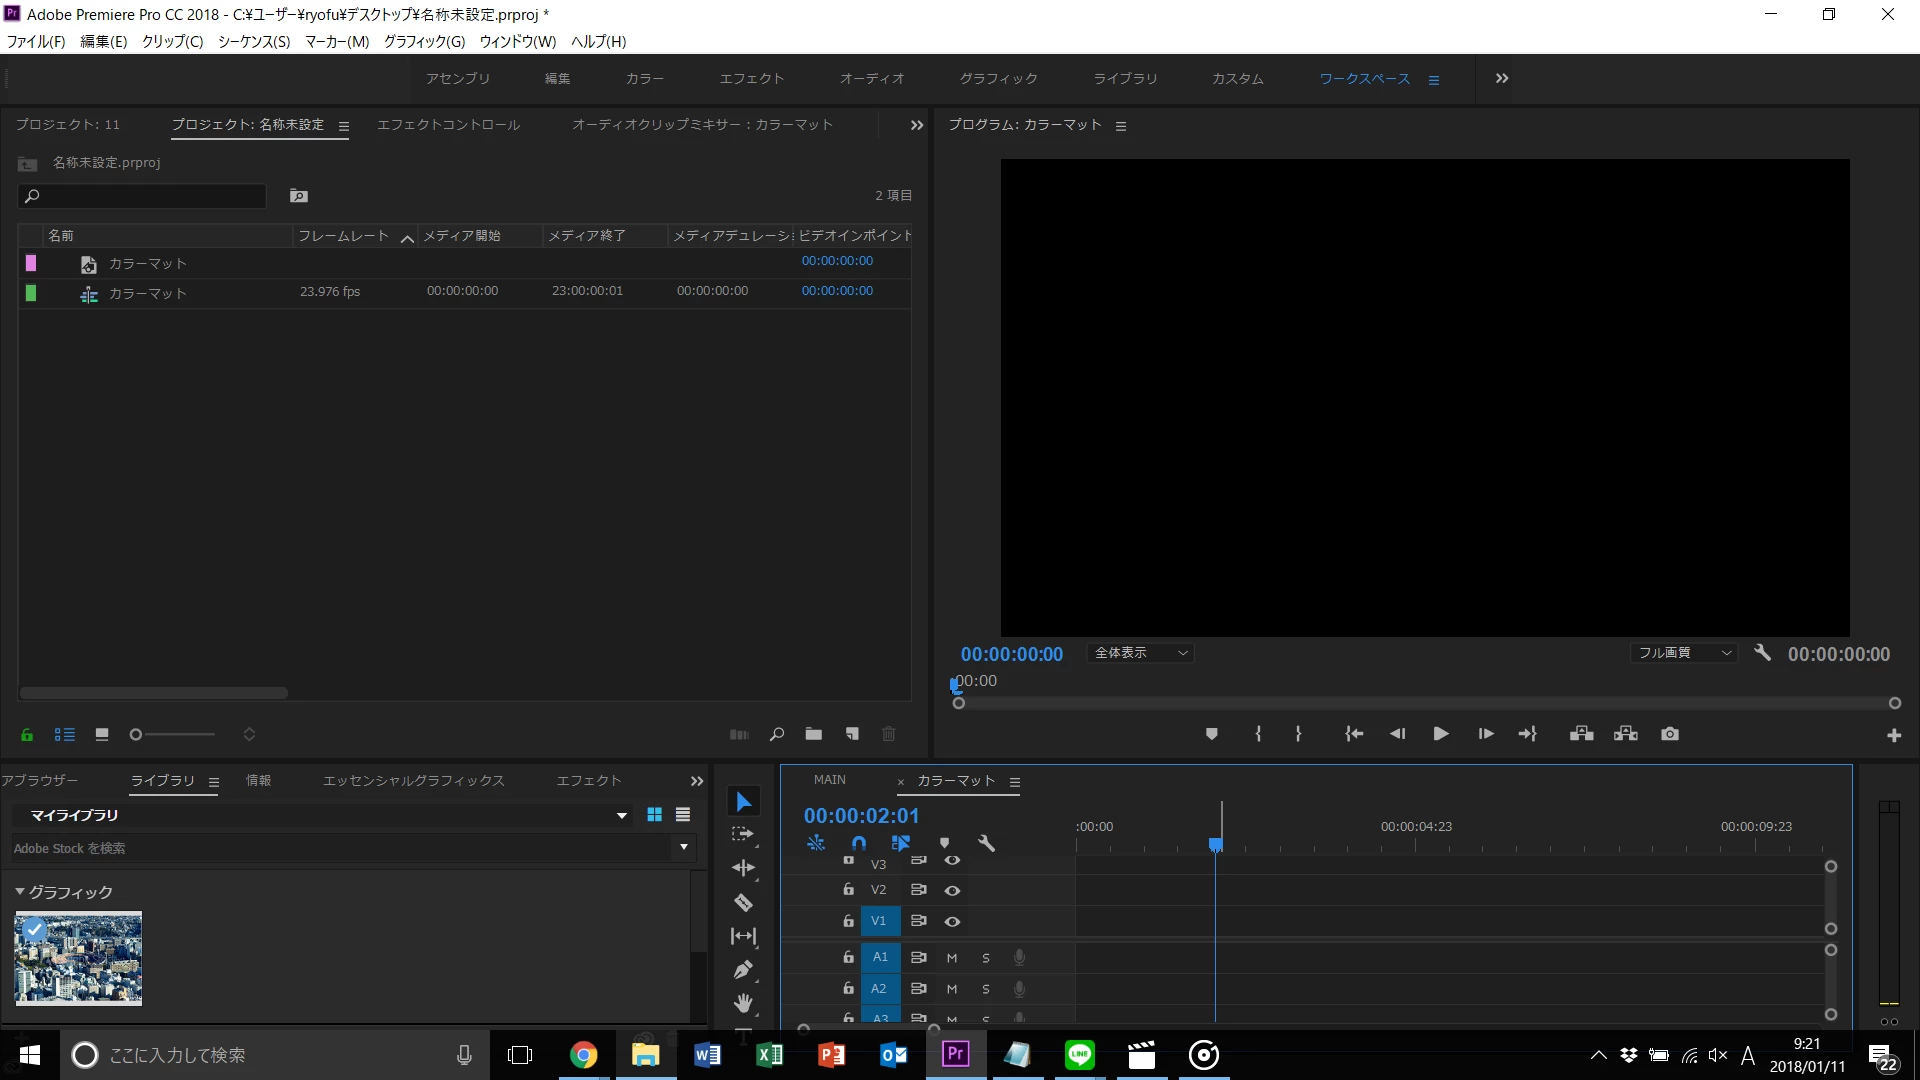Image resolution: width=1920 pixels, height=1080 pixels.
Task: Toggle sync lock on V1 track
Action: pyautogui.click(x=918, y=920)
